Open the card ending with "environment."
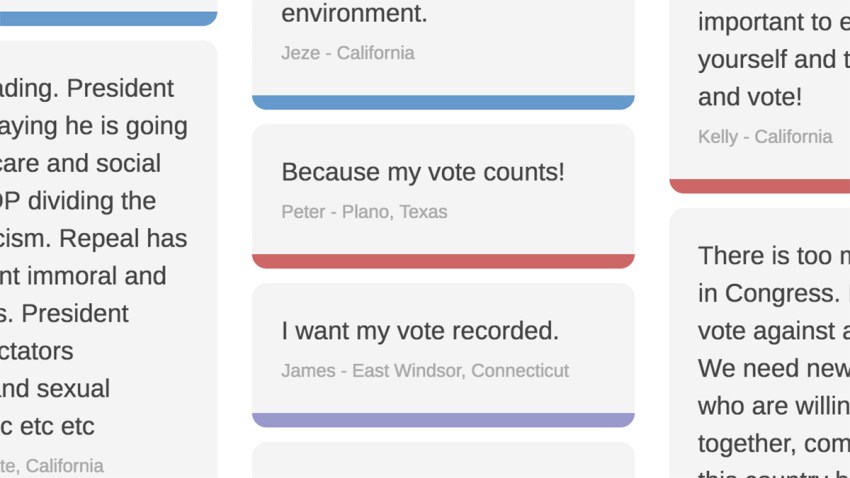This screenshot has width=850, height=478. click(x=443, y=48)
